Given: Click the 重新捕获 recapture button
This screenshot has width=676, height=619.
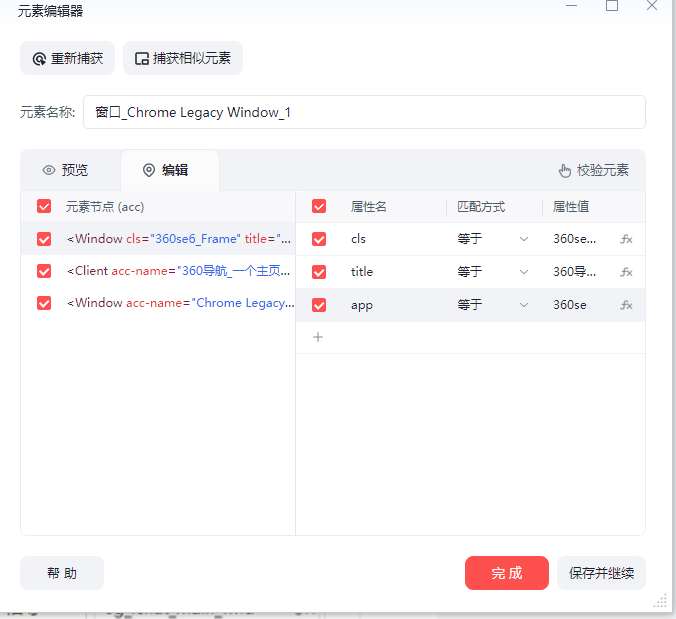Looking at the screenshot, I should (68, 58).
